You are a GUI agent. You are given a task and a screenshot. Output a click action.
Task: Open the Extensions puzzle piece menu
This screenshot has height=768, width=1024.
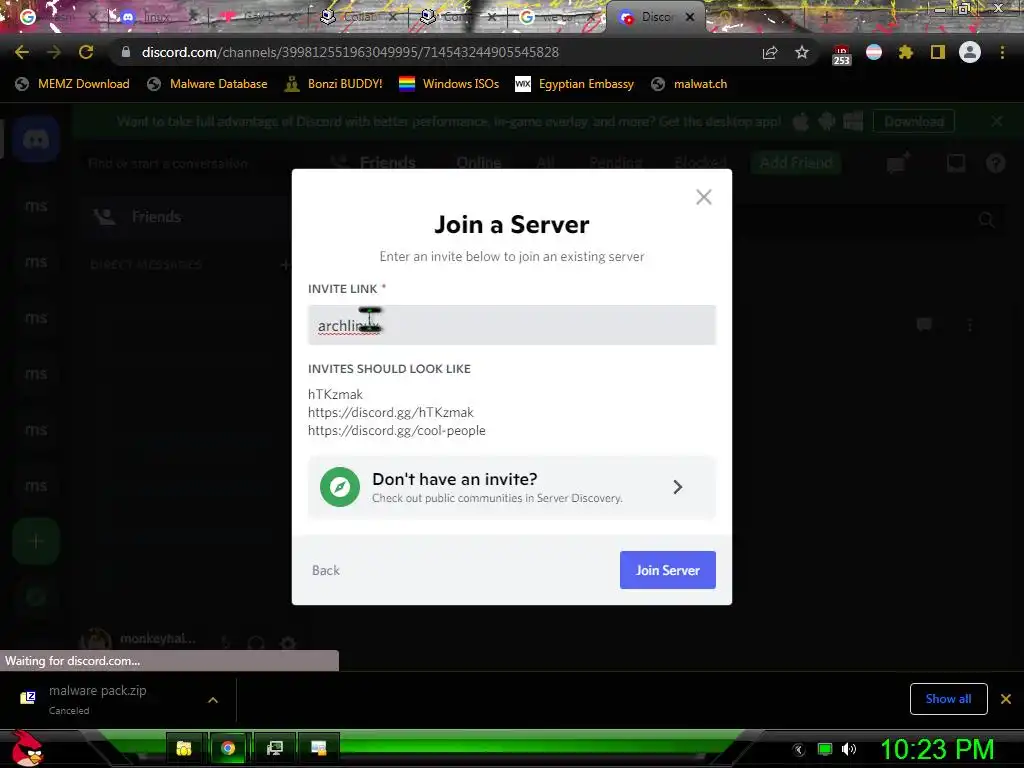(x=905, y=52)
